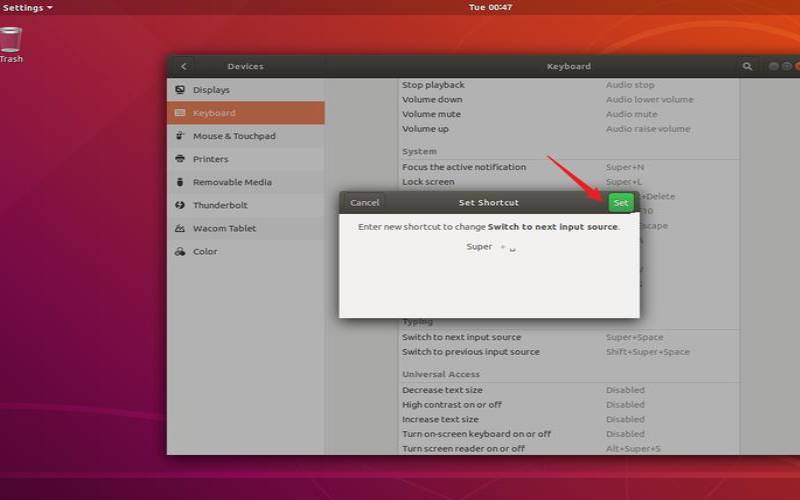Click the Audio stop shortcut value
This screenshot has width=800, height=500.
pyautogui.click(x=630, y=85)
